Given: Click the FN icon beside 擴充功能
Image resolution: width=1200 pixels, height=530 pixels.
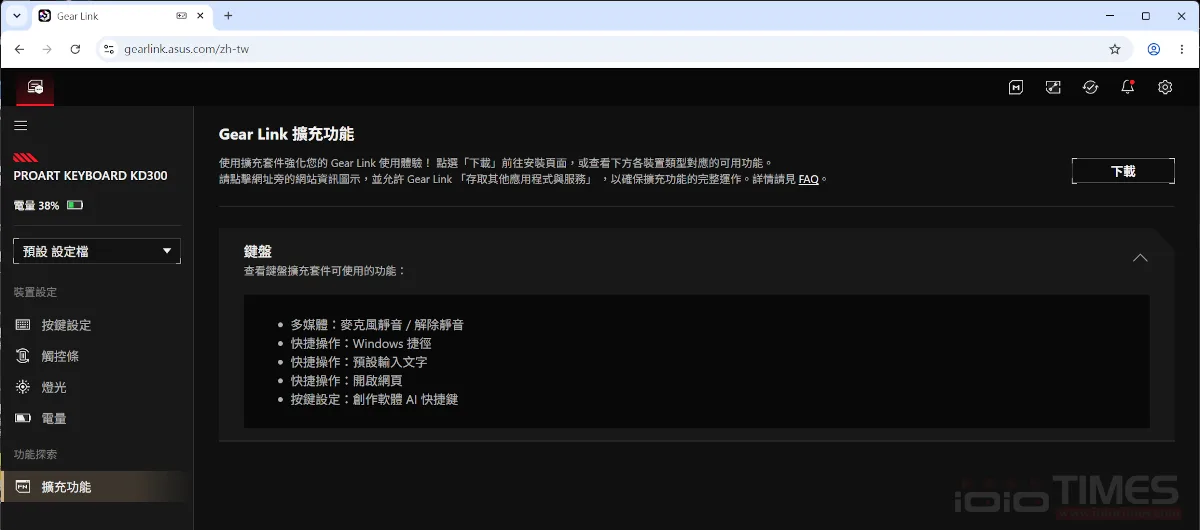Looking at the screenshot, I should pyautogui.click(x=23, y=487).
